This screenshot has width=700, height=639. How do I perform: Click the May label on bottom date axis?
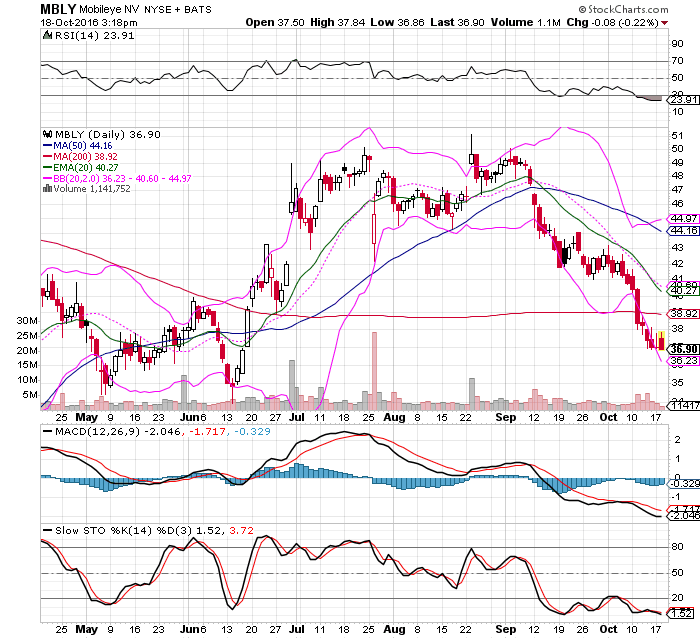coord(87,629)
